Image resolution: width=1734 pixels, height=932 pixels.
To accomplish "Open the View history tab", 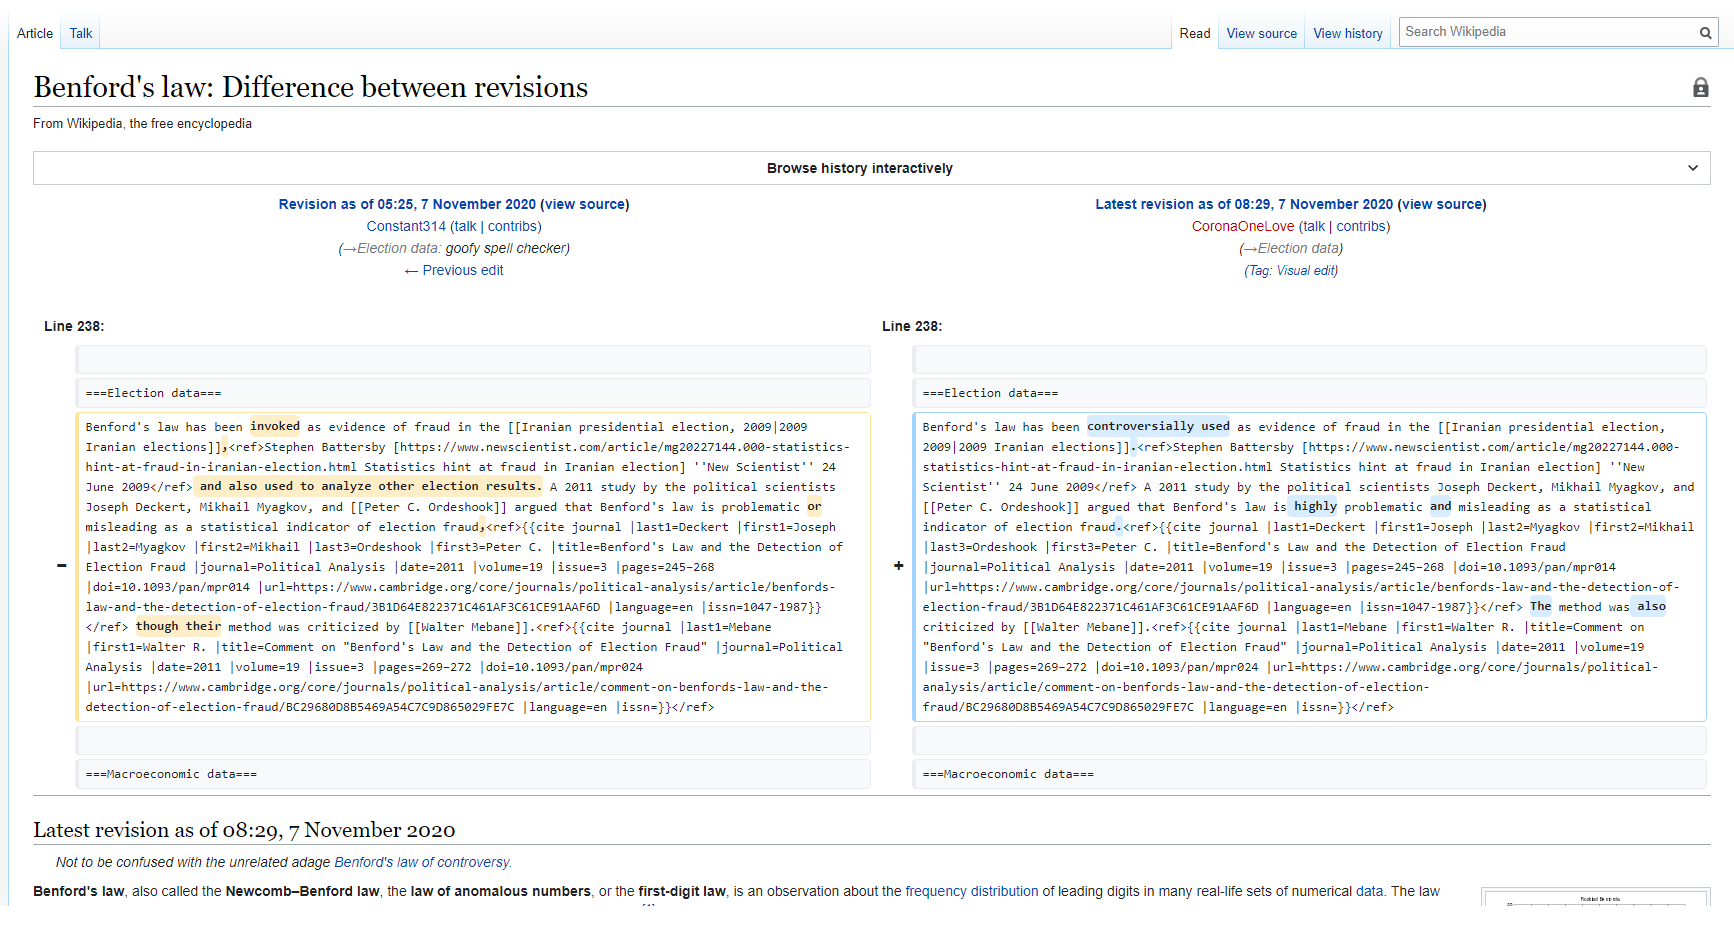I will click(1347, 33).
